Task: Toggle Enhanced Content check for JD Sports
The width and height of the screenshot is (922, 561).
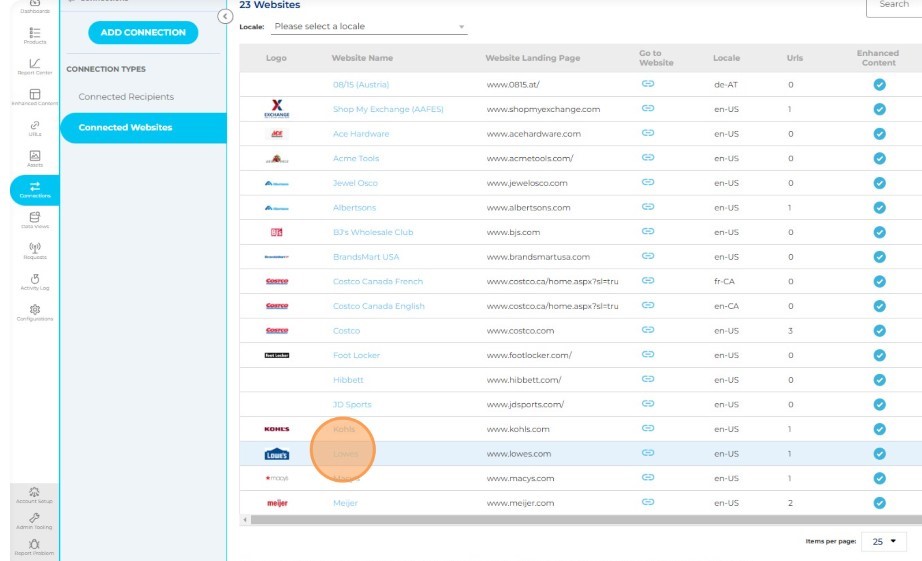Action: click(x=879, y=405)
